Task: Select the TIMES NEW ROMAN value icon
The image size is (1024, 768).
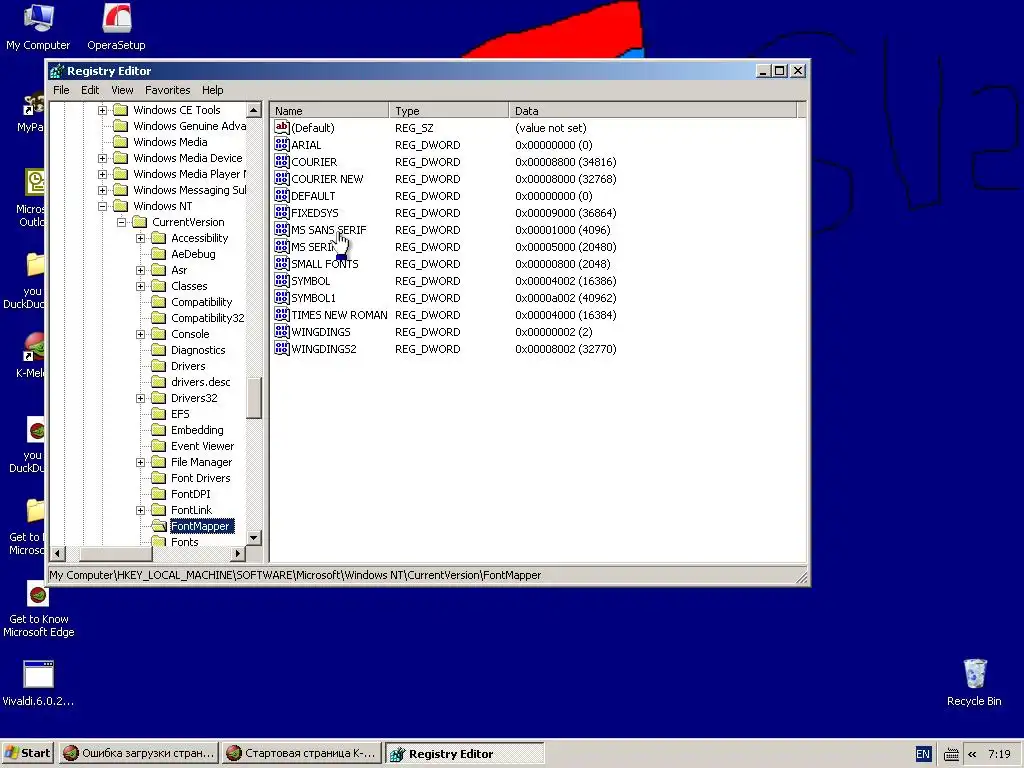Action: 281,314
